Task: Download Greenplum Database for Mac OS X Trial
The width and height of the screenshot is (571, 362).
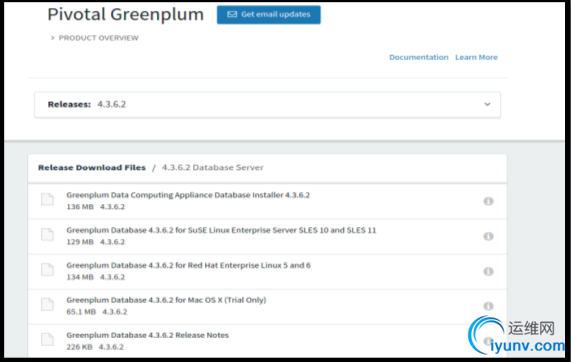Action: [x=166, y=300]
